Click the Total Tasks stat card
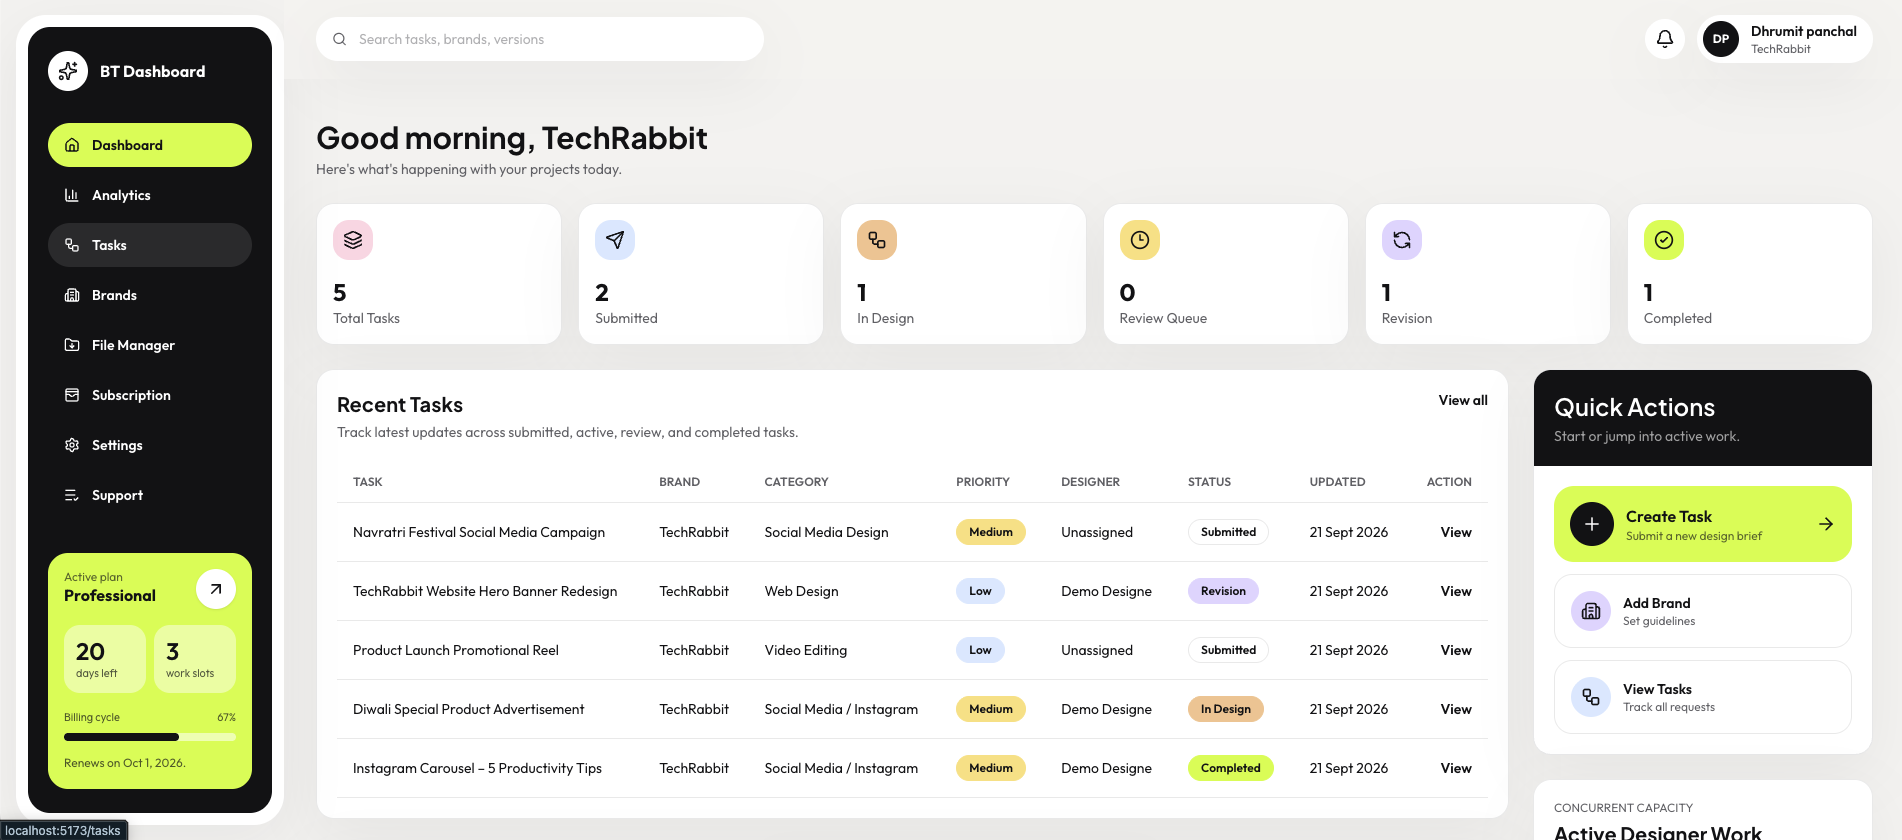The height and width of the screenshot is (840, 1902). coord(439,274)
